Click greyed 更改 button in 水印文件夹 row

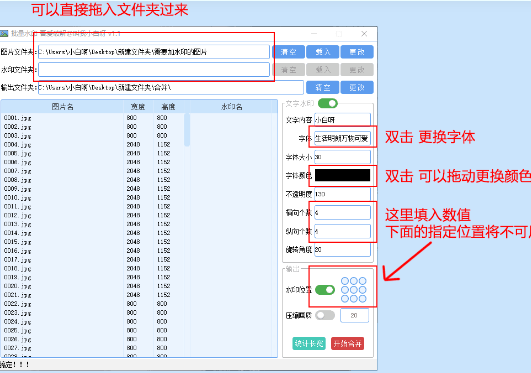point(357,70)
